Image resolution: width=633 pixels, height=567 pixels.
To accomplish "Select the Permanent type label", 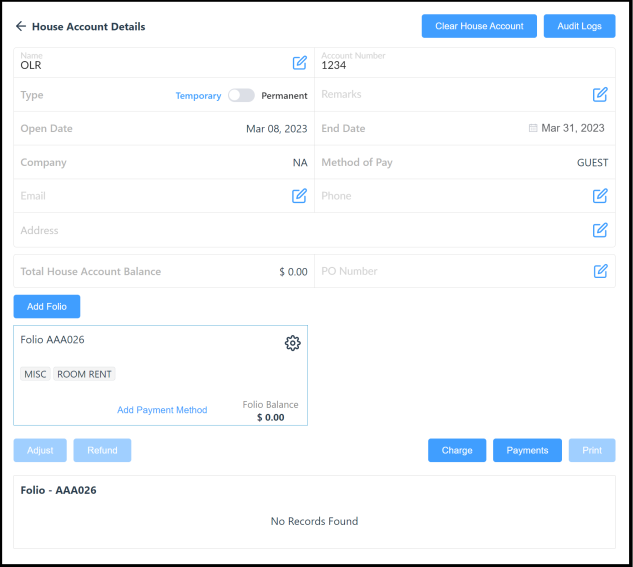I will point(284,96).
